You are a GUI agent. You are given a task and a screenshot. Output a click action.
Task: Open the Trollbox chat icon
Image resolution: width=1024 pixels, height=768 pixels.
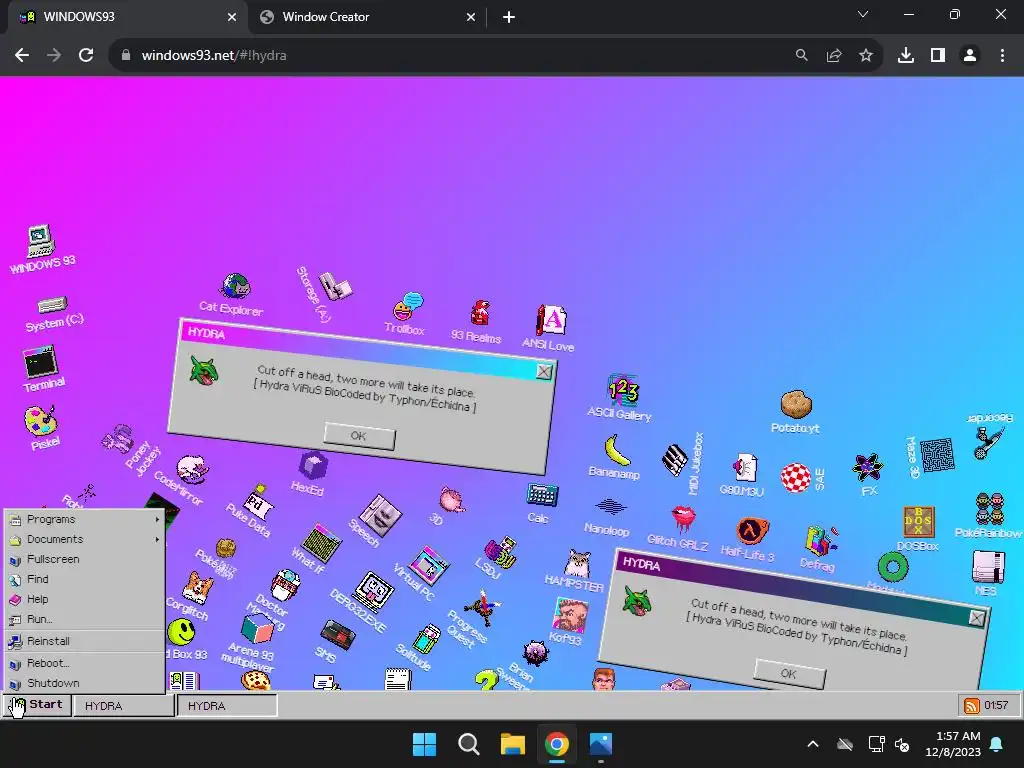(x=408, y=306)
